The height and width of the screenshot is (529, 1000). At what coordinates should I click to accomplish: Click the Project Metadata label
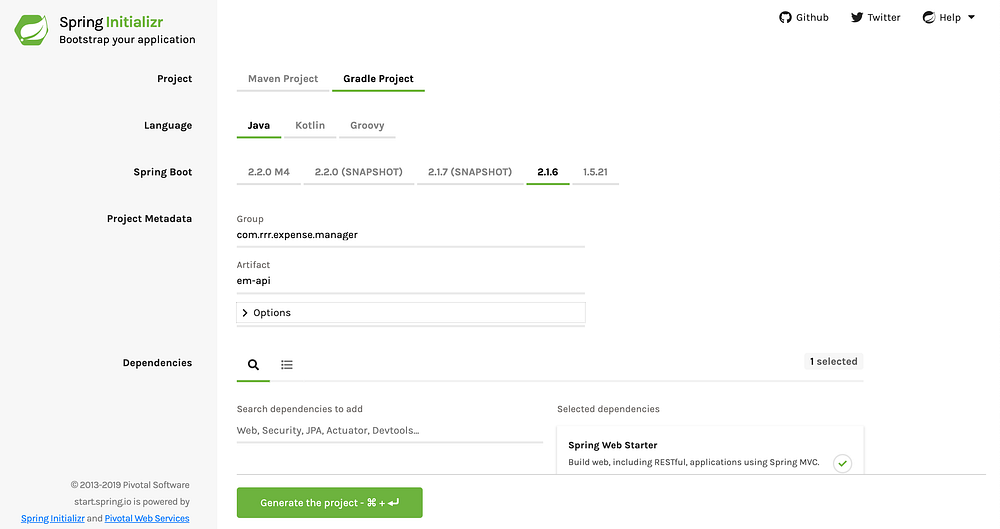149,218
